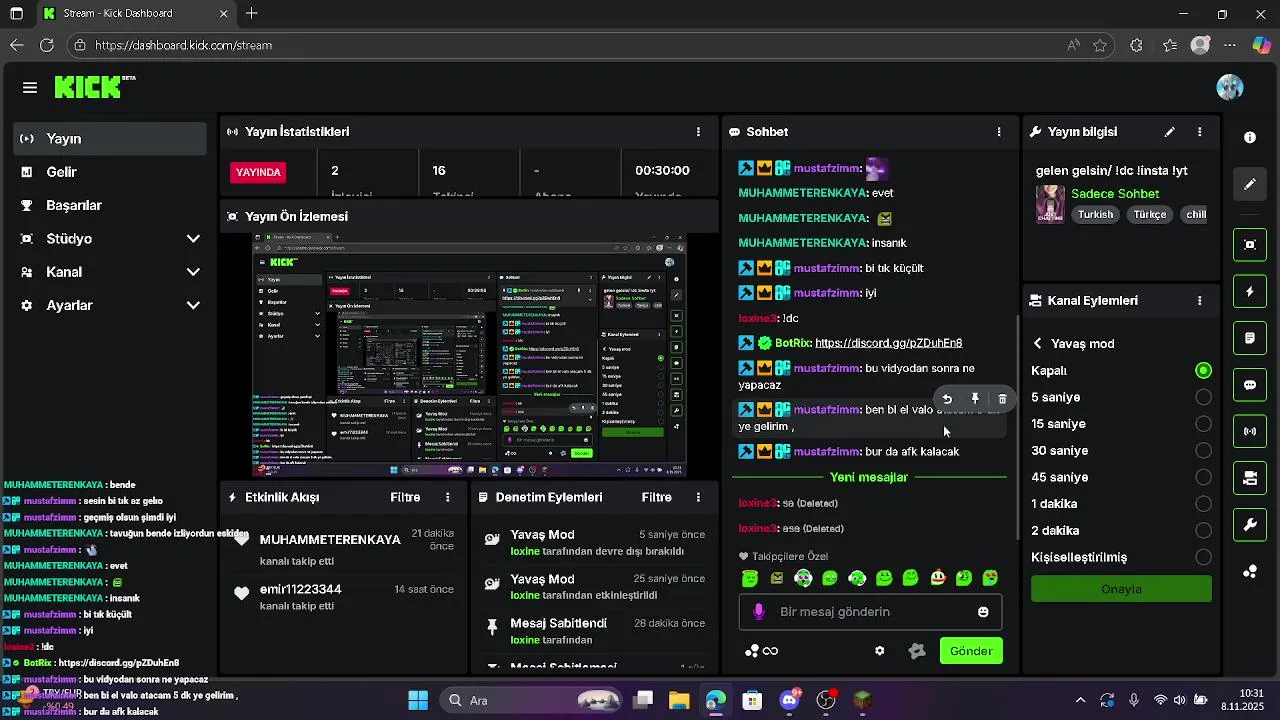
Task: Reload the page with browser refresh button
Action: 46,45
